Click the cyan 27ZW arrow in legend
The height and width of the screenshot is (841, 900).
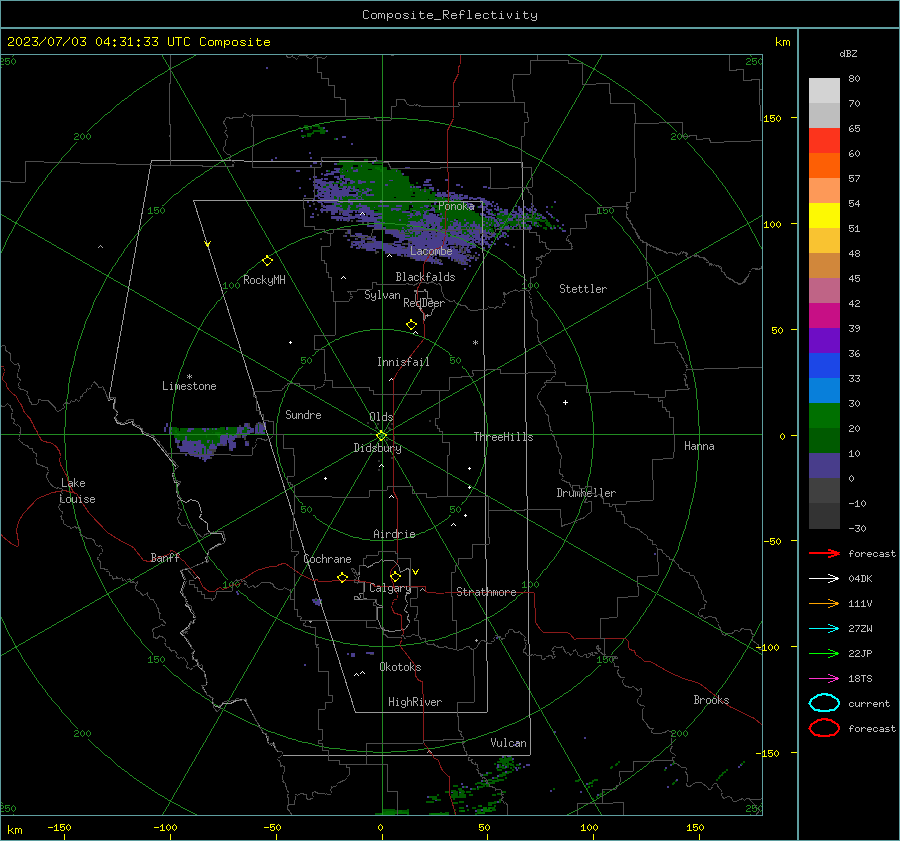click(x=824, y=629)
